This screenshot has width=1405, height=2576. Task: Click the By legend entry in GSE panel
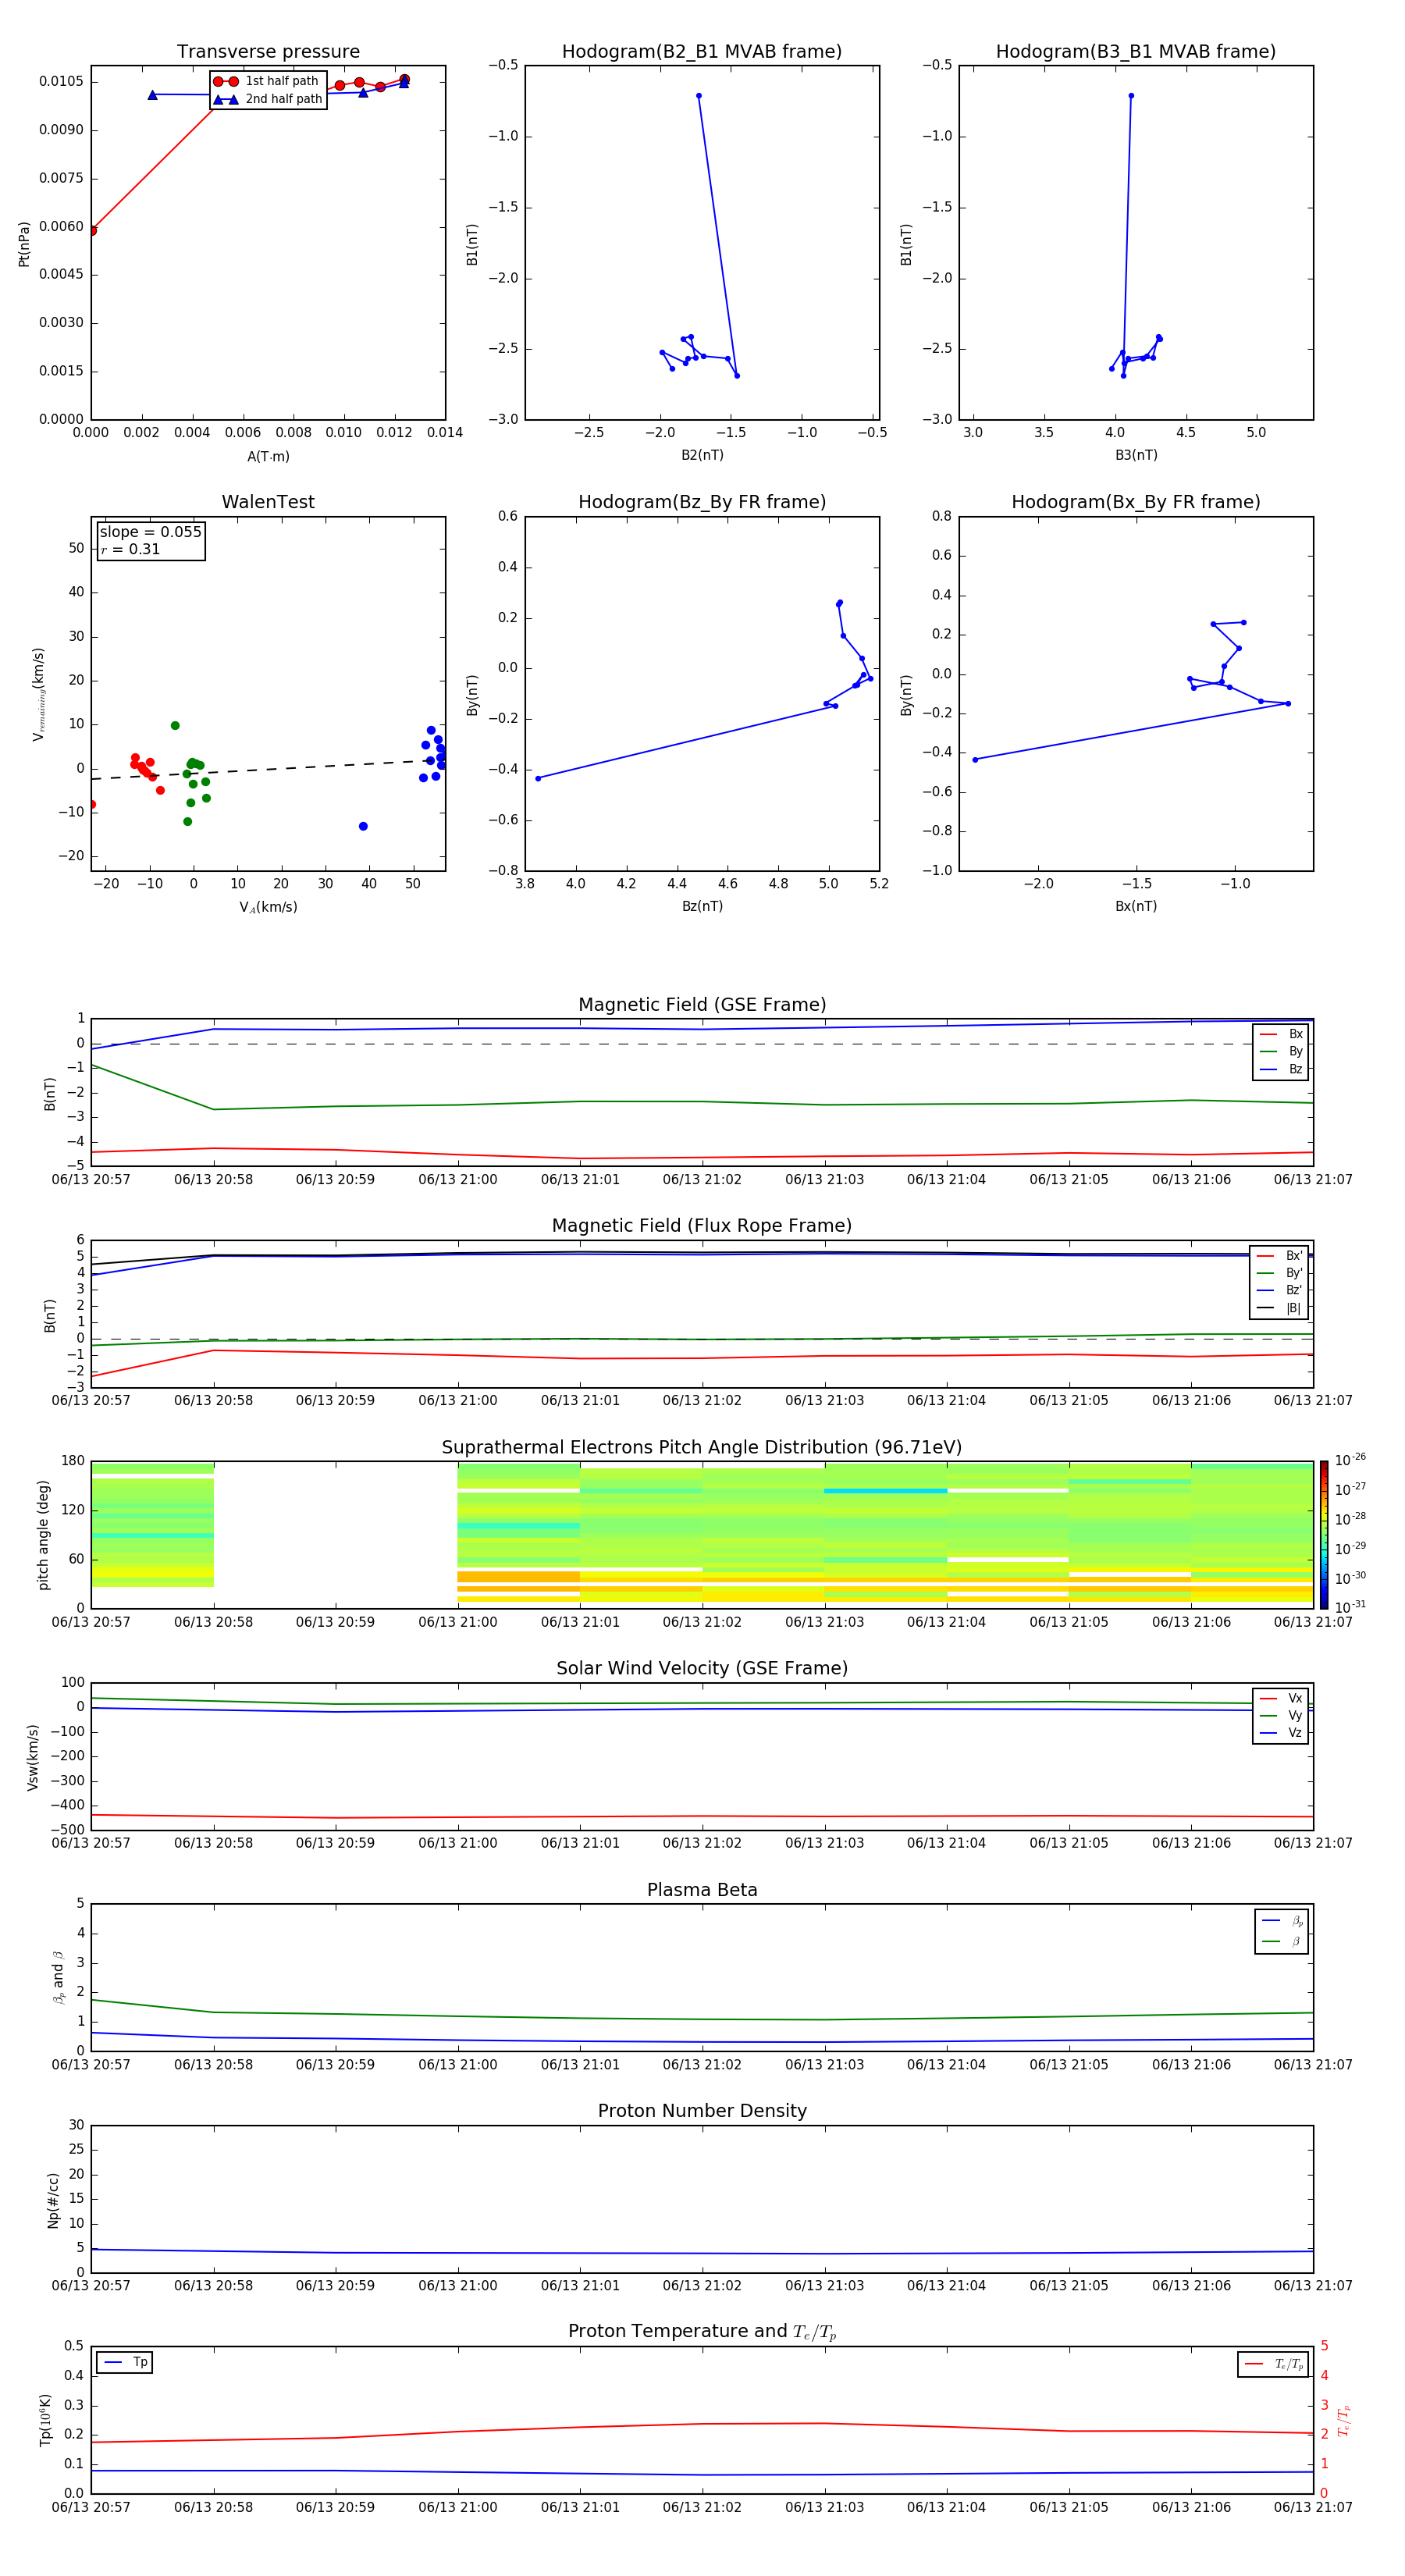click(1281, 1051)
